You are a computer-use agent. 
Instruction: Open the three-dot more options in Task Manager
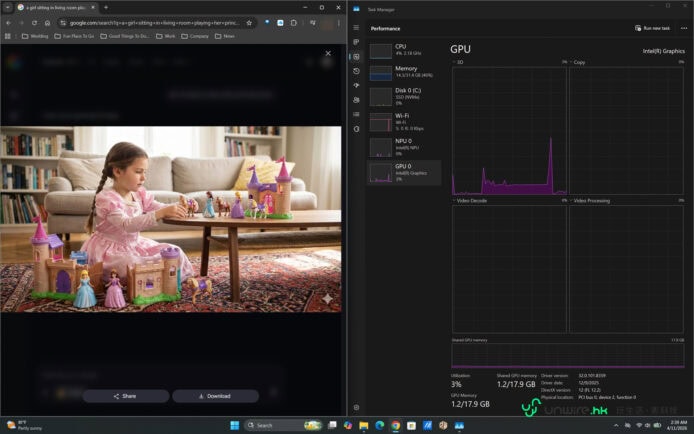[x=684, y=28]
